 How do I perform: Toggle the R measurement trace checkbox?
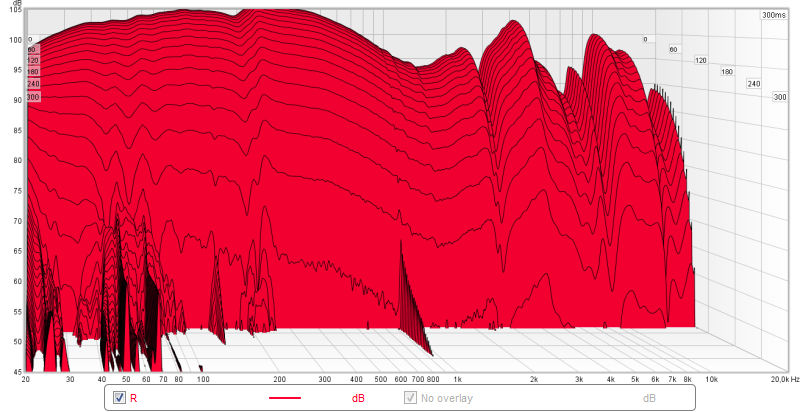(x=120, y=398)
